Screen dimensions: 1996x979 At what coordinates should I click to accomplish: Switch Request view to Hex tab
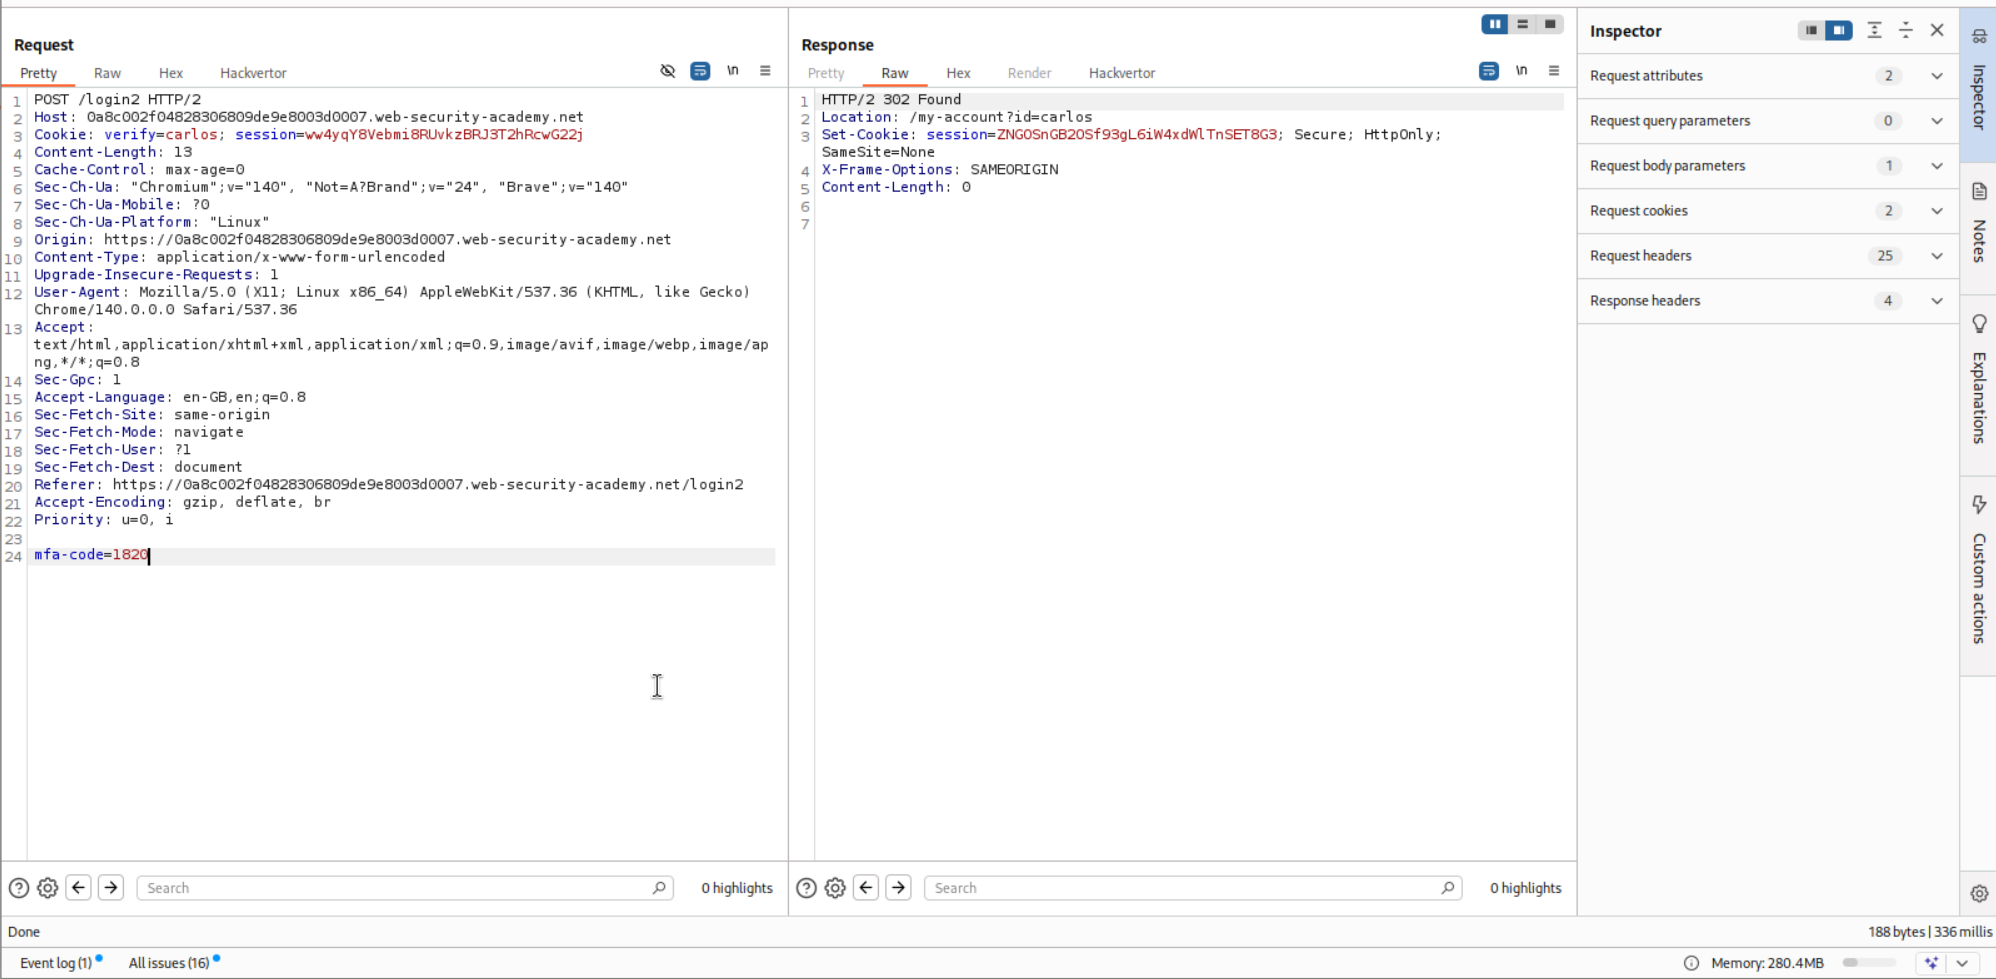[x=170, y=73]
